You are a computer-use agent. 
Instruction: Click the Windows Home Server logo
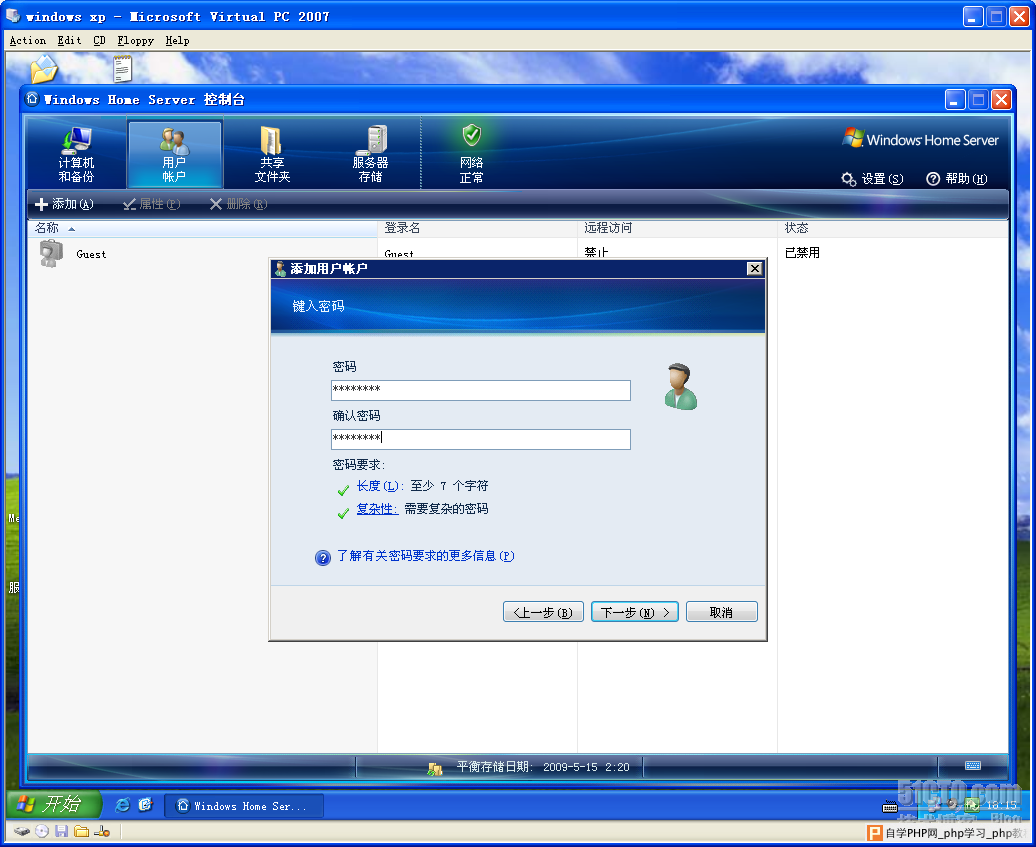(920, 139)
